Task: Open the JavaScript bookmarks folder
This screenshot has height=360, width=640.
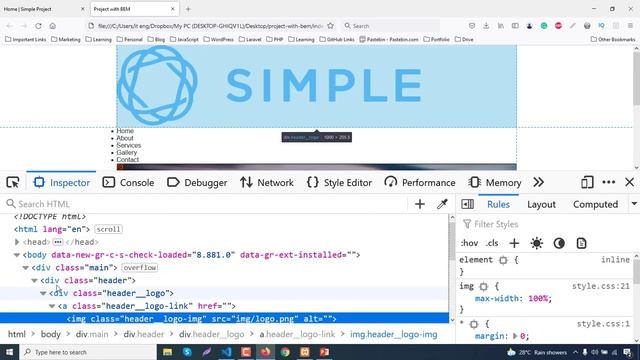Action: coord(184,40)
